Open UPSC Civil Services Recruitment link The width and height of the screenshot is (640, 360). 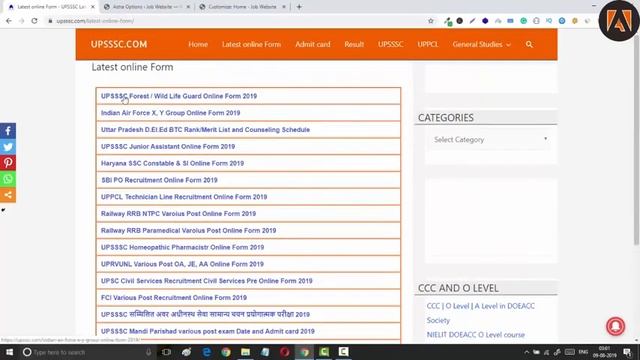pos(207,281)
